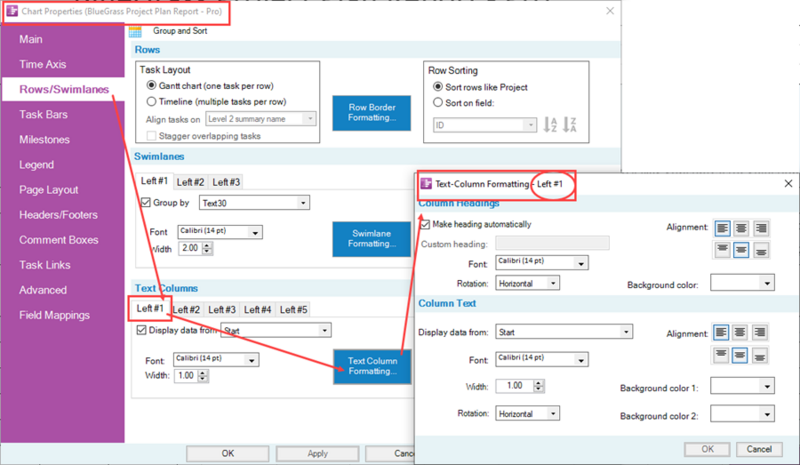Align column heading text left
This screenshot has height=465, width=800.
click(722, 228)
